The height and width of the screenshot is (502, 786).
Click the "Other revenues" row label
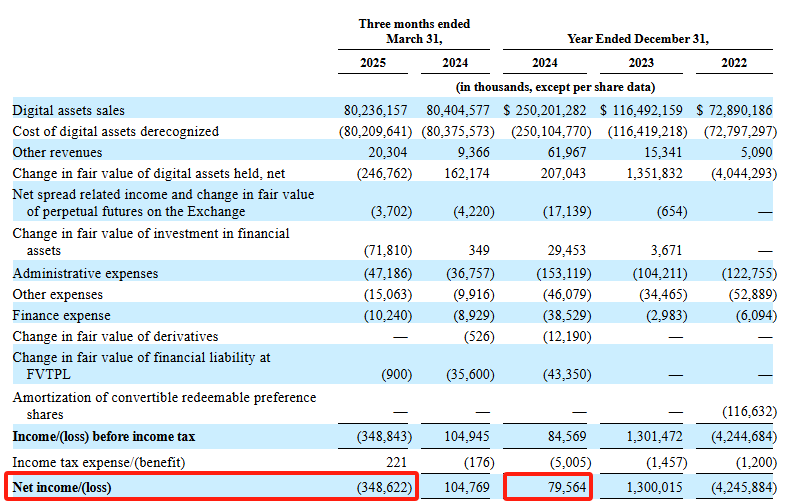click(56, 152)
